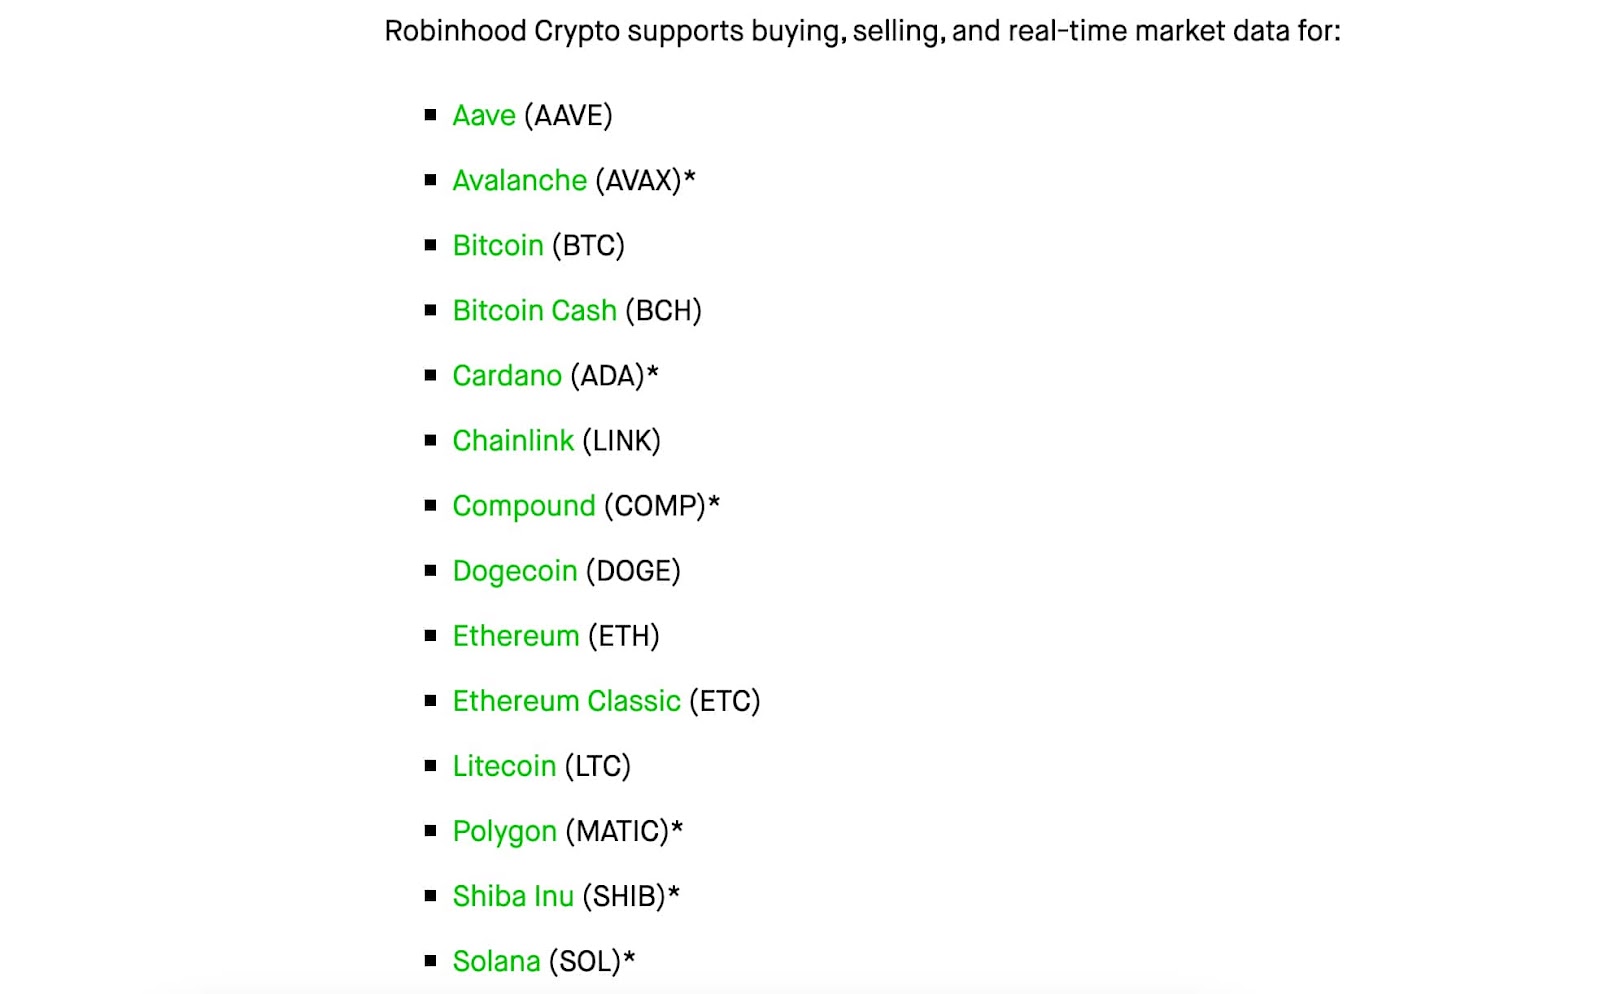
Task: Follow the Shiba Inu link
Action: point(513,896)
